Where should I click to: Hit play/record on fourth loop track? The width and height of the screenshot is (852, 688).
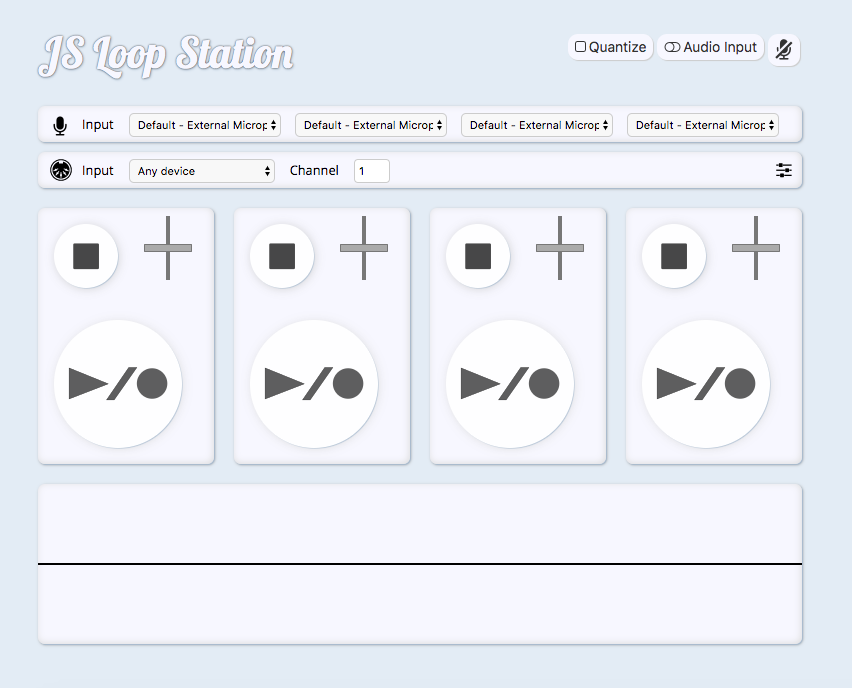click(706, 384)
